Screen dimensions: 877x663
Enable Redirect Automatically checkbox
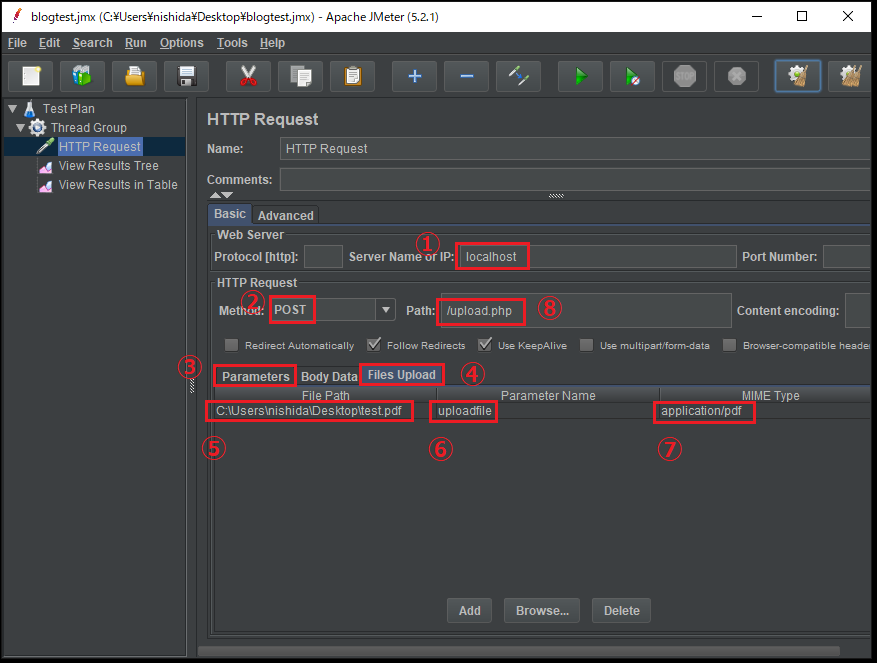[x=232, y=345]
